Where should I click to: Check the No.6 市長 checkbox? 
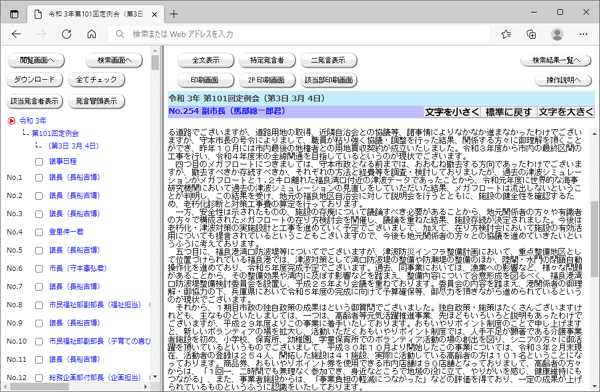(39, 269)
